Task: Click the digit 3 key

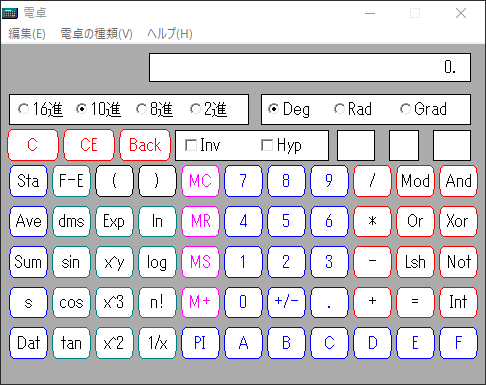Action: pos(329,262)
